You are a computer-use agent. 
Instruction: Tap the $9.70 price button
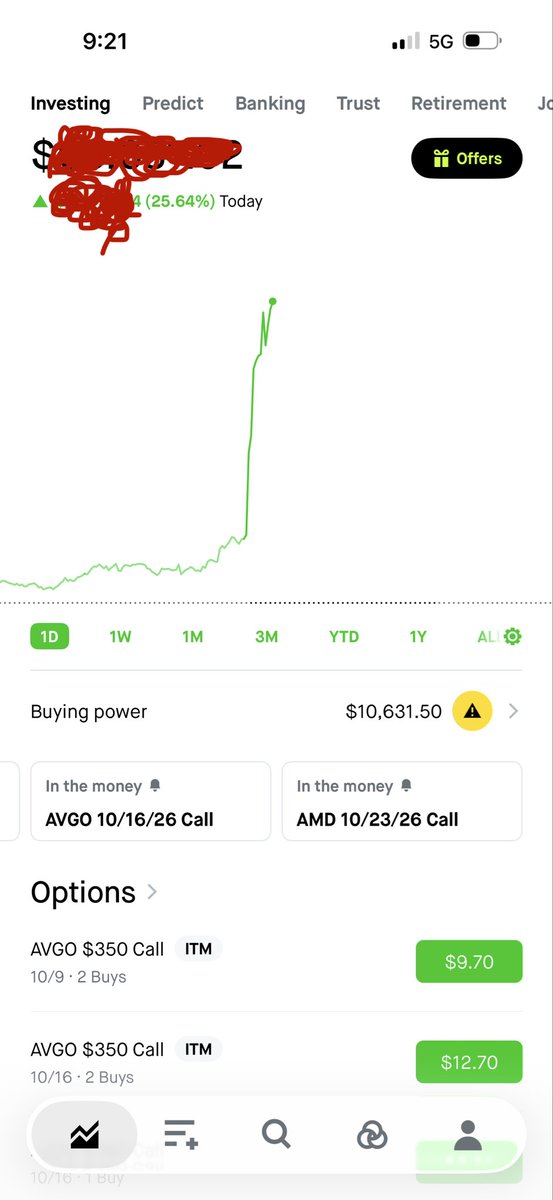(469, 962)
